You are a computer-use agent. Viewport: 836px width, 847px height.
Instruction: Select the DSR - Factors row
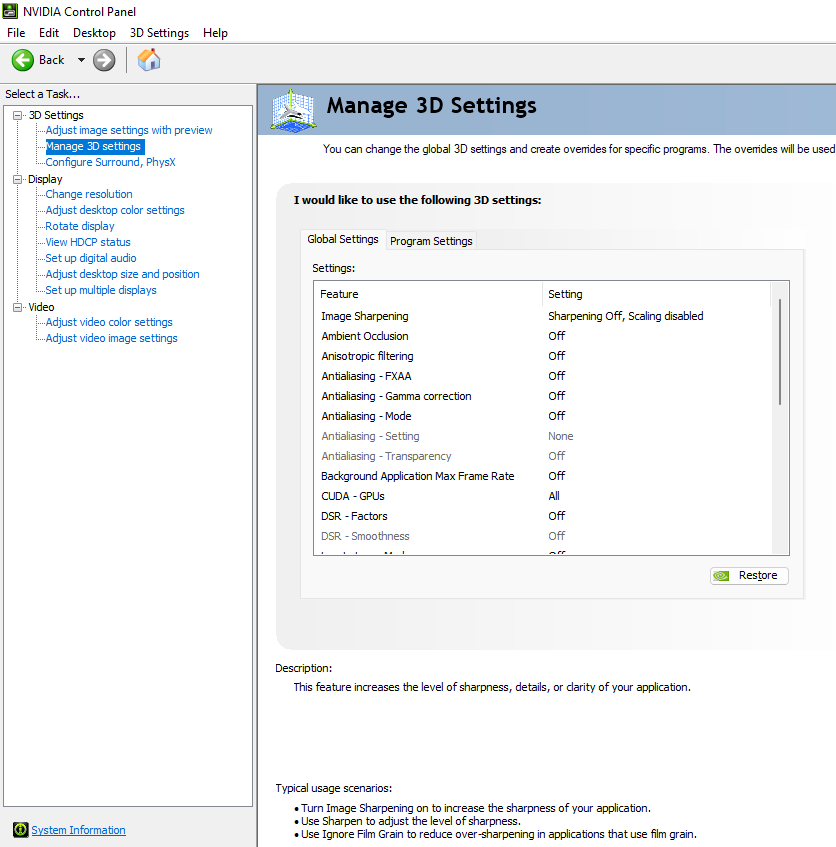(544, 516)
